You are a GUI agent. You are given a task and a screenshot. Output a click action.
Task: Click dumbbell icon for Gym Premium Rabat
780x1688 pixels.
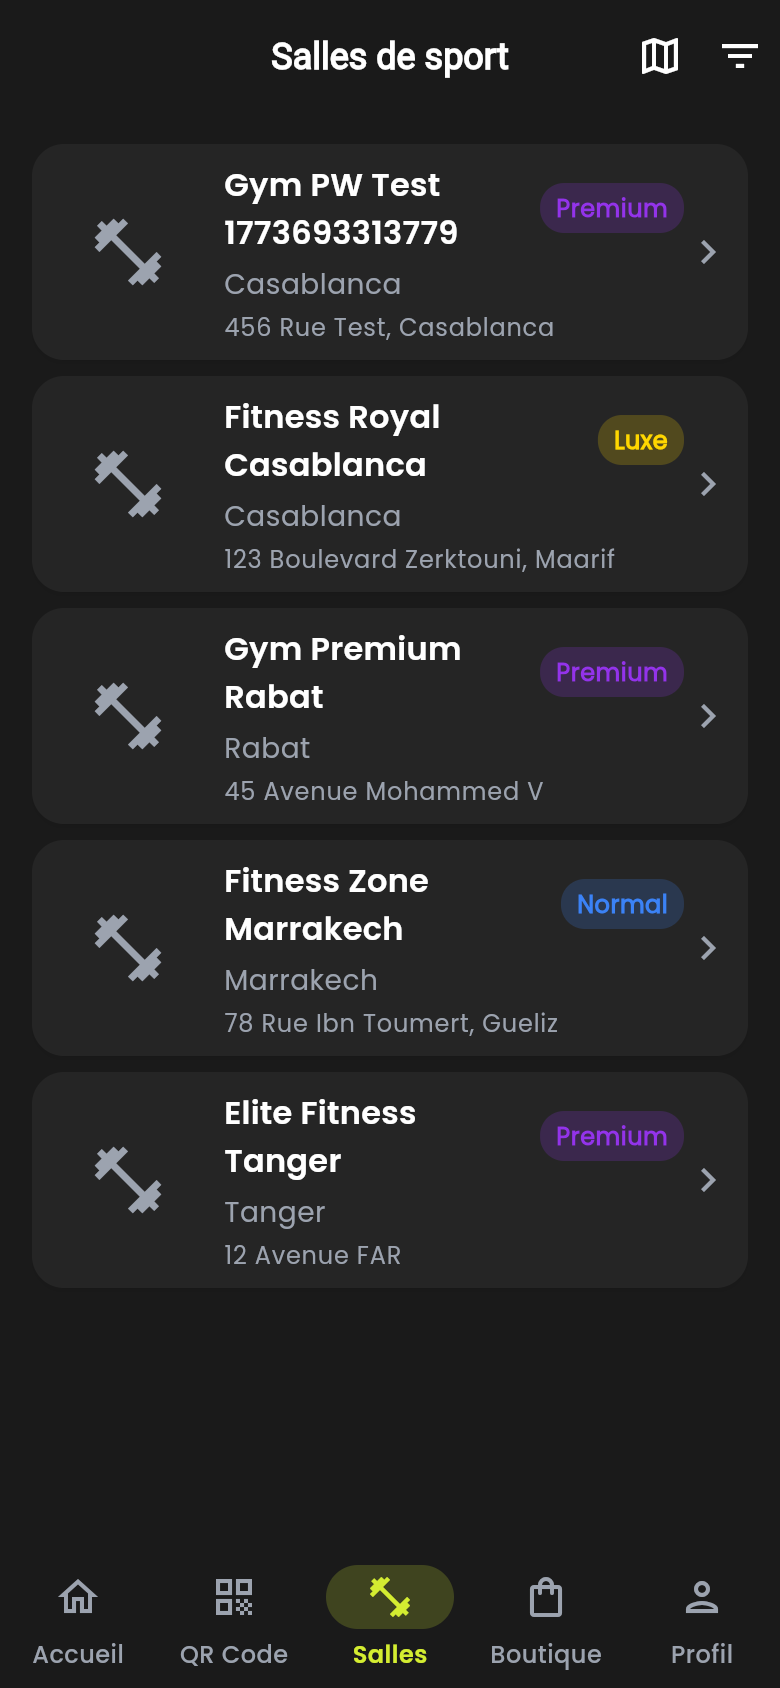coord(128,716)
